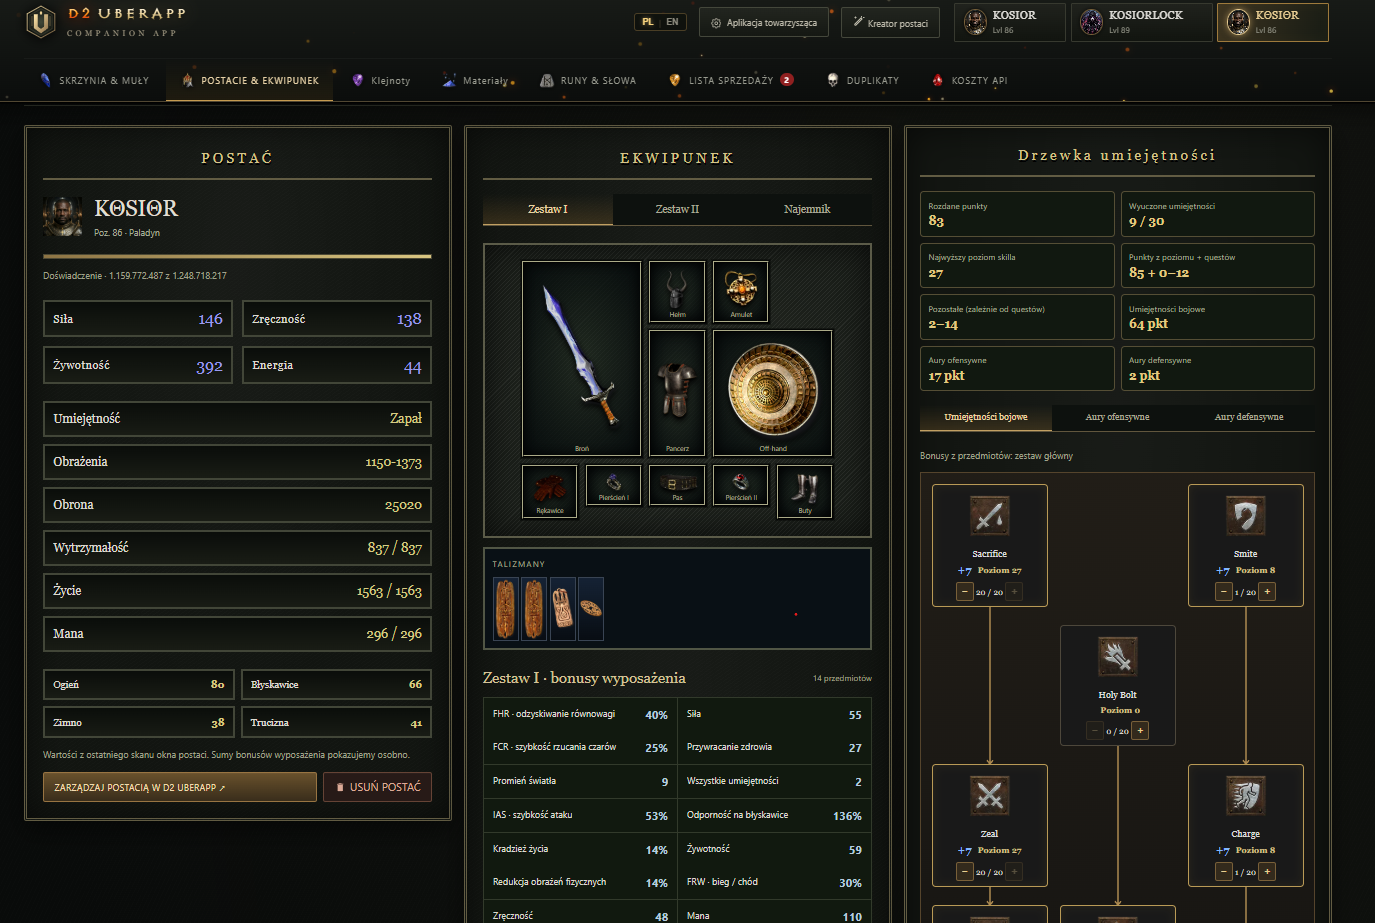Open the Runy & Słowa tab

click(588, 80)
